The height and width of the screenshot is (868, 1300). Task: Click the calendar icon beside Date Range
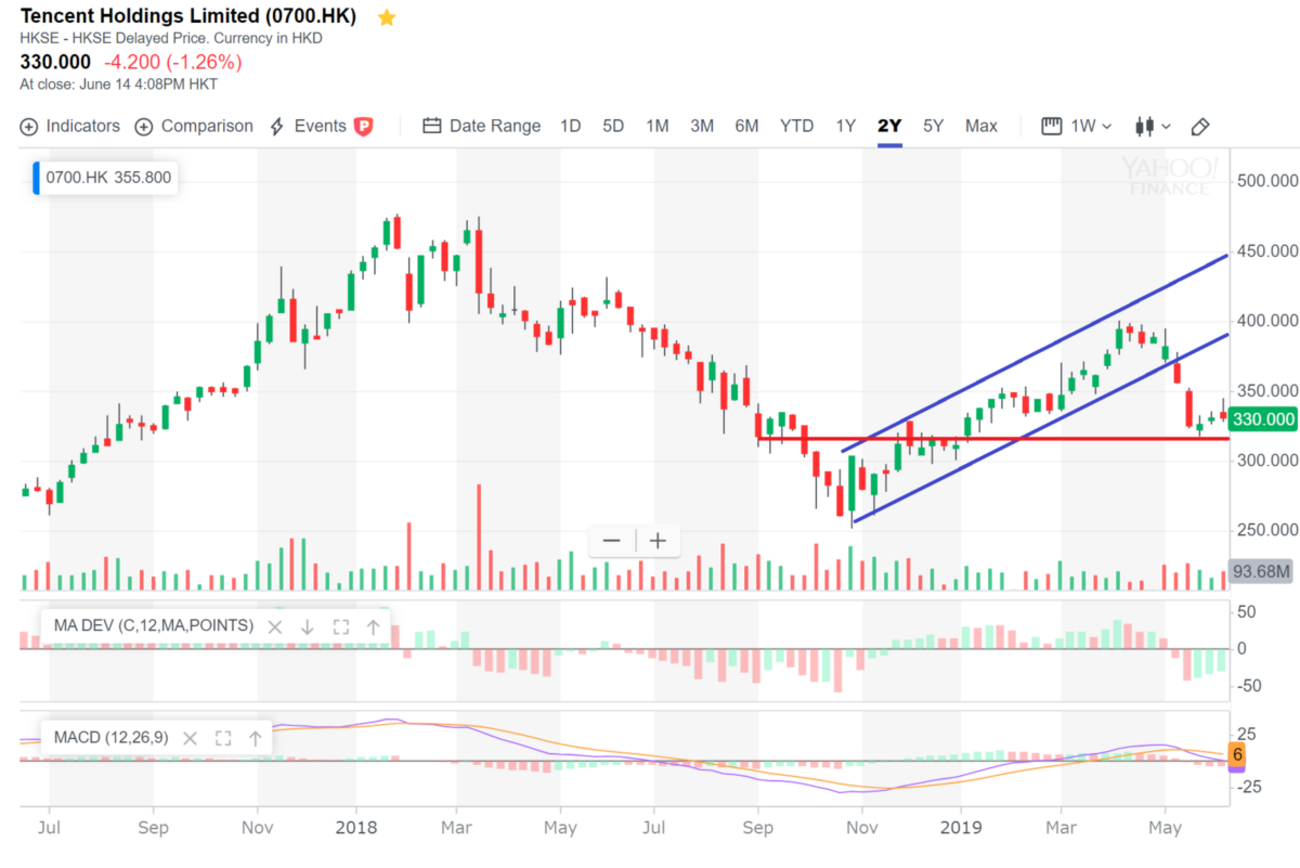(x=432, y=127)
